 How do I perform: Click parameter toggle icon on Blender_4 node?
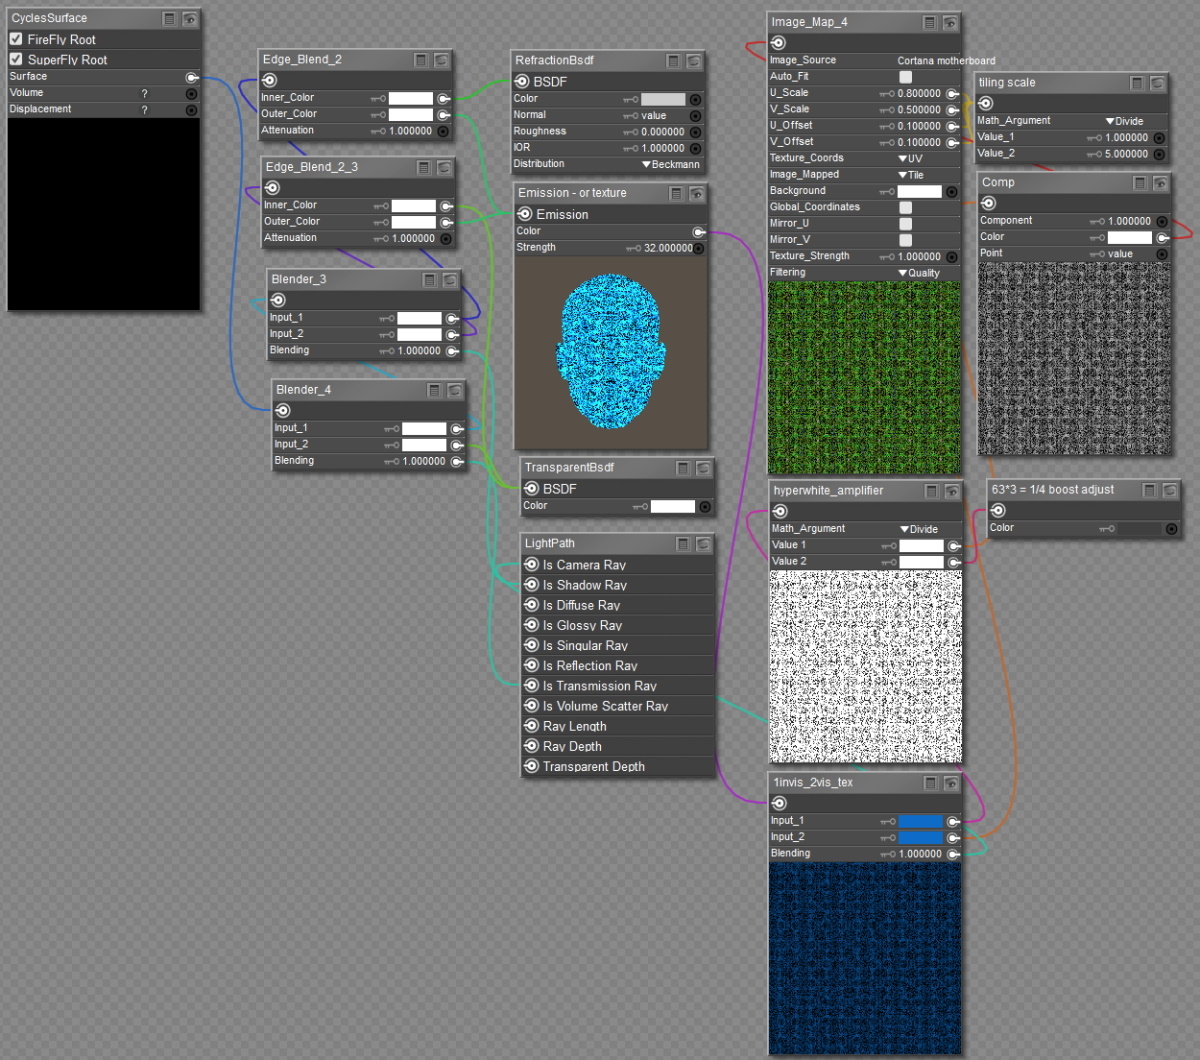(x=434, y=390)
